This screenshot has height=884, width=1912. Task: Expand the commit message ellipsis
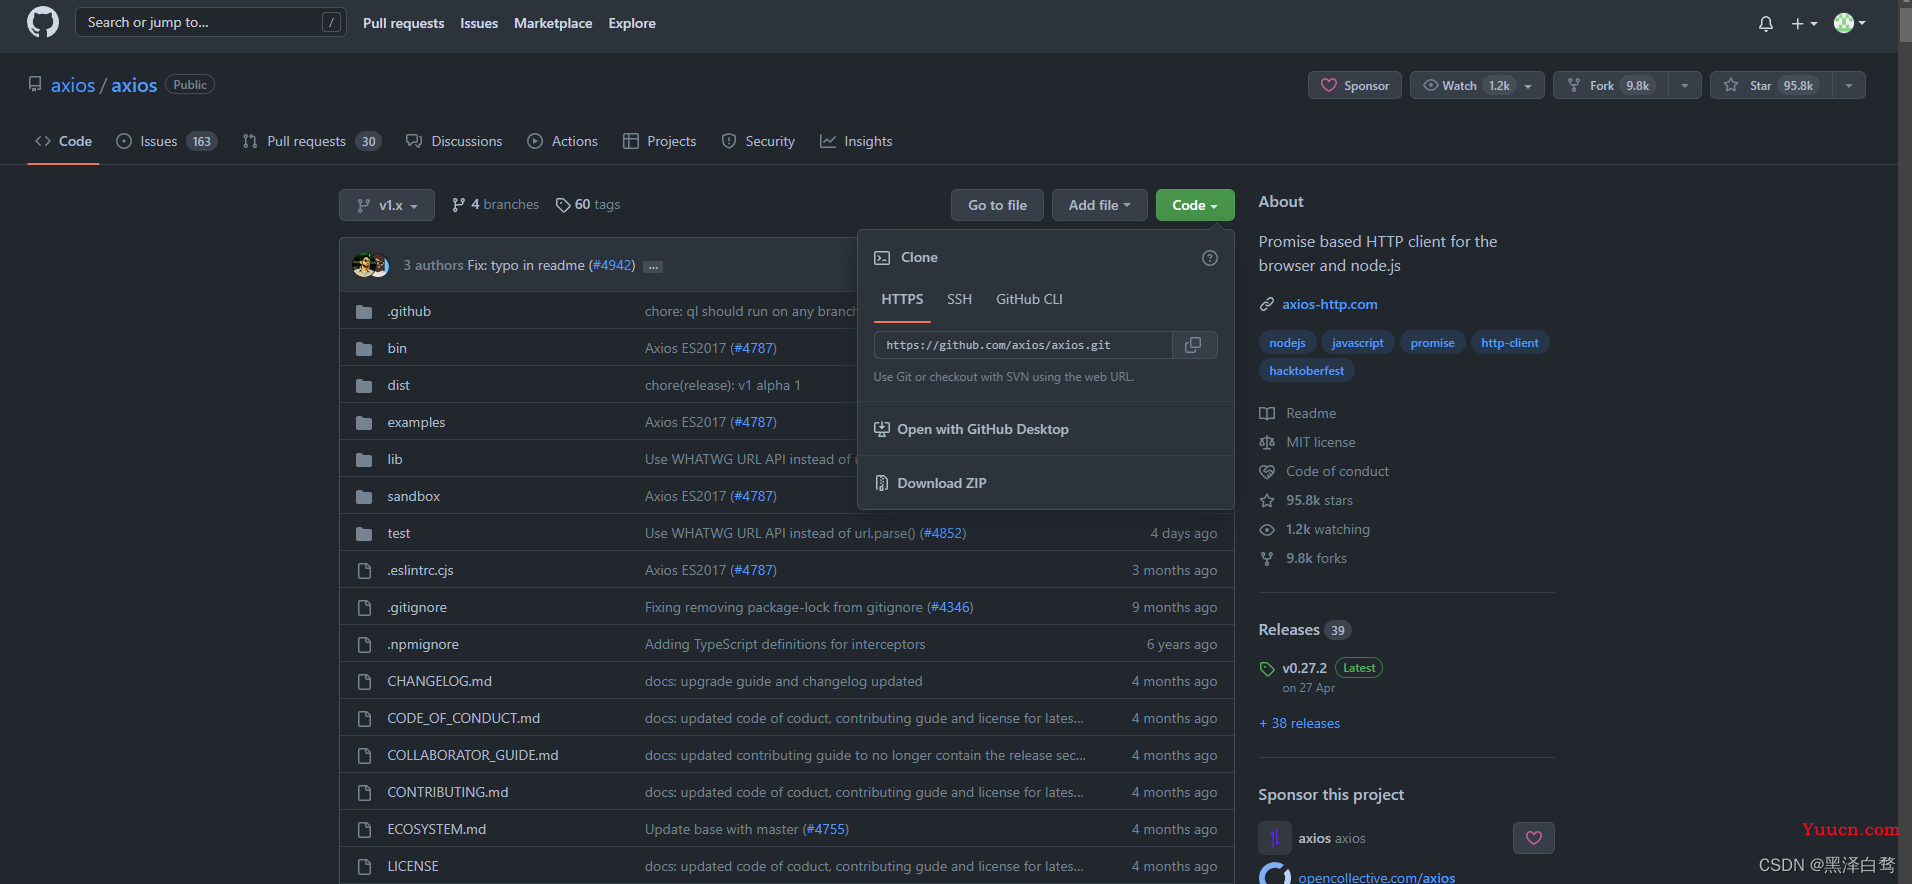click(653, 267)
